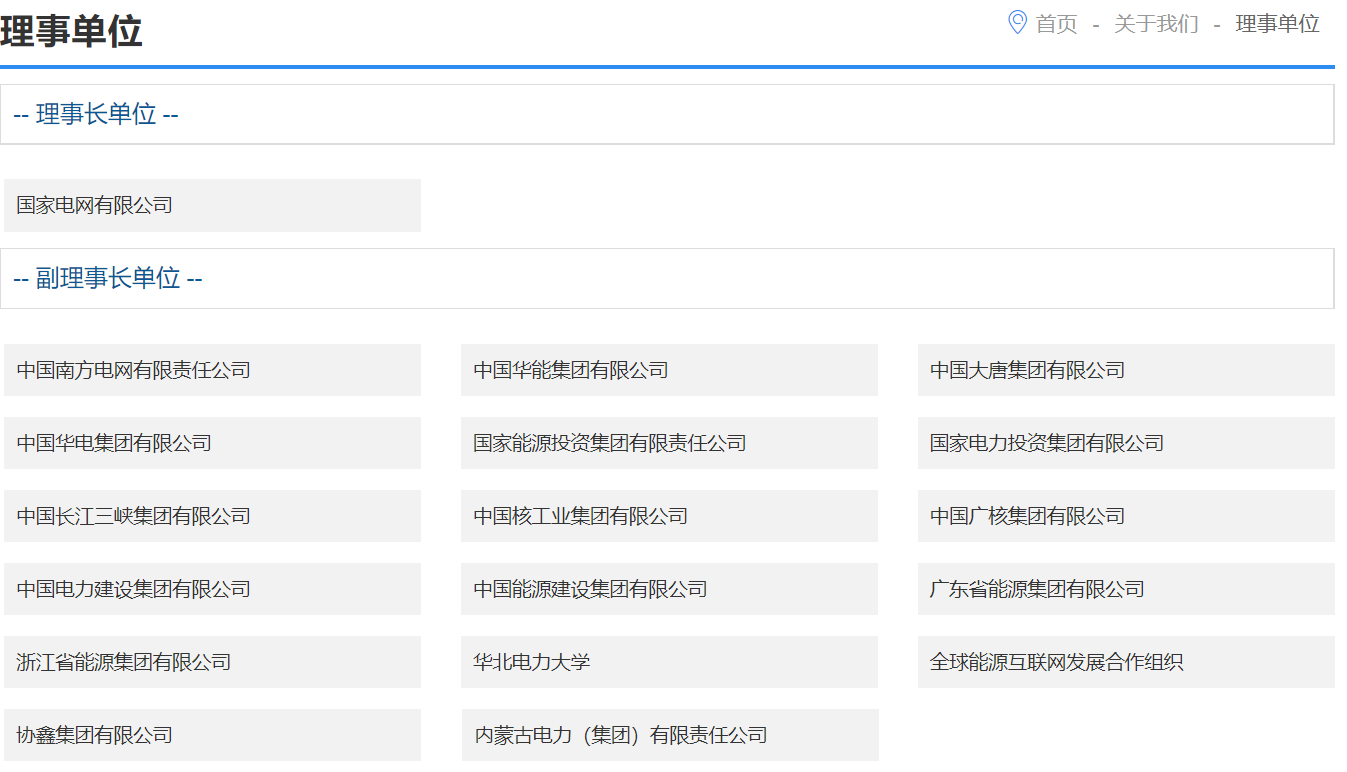This screenshot has height=772, width=1347.
Task: Click the -- 副理事长单位 -- section header
Action: [x=667, y=278]
